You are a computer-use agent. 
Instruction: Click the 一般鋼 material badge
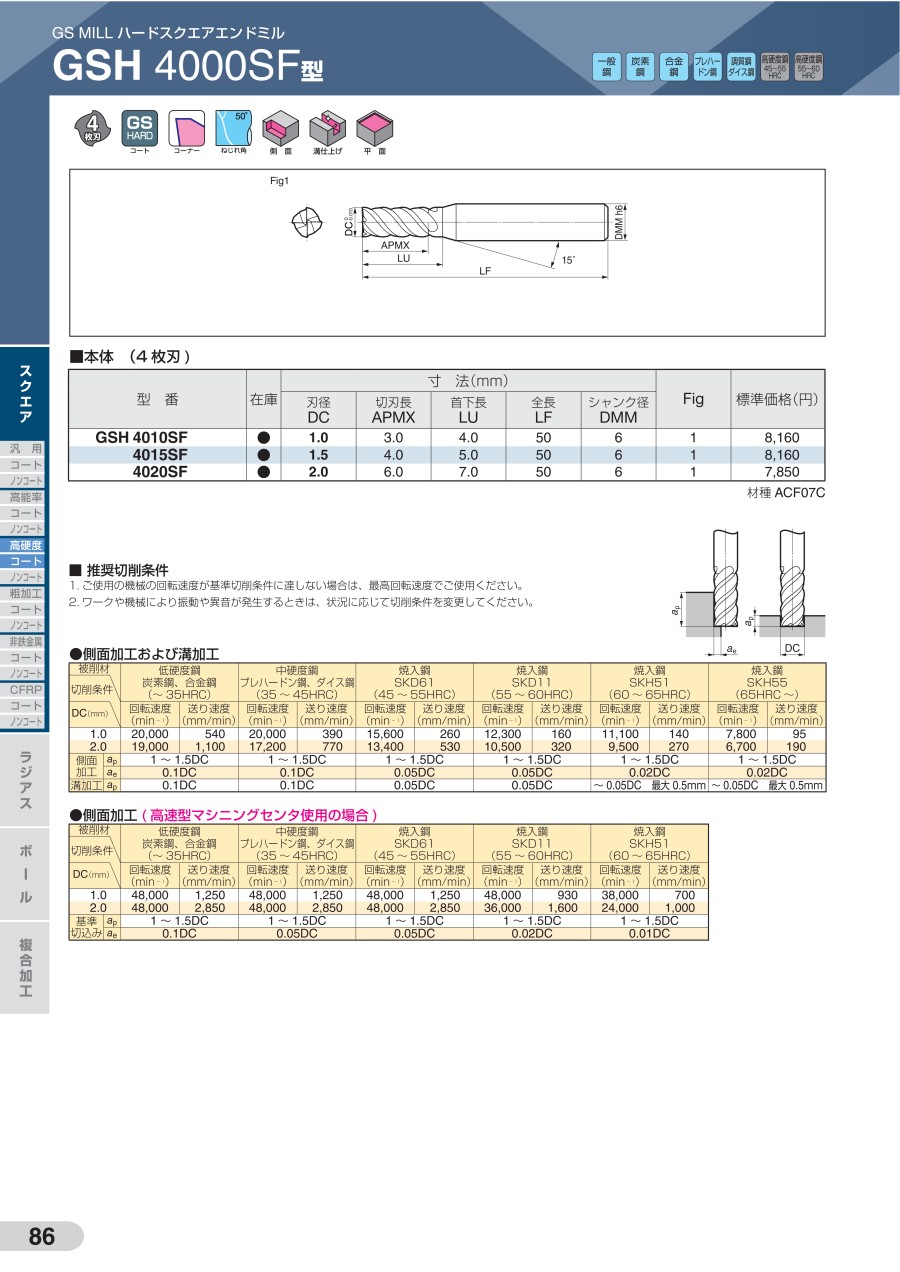pos(606,67)
